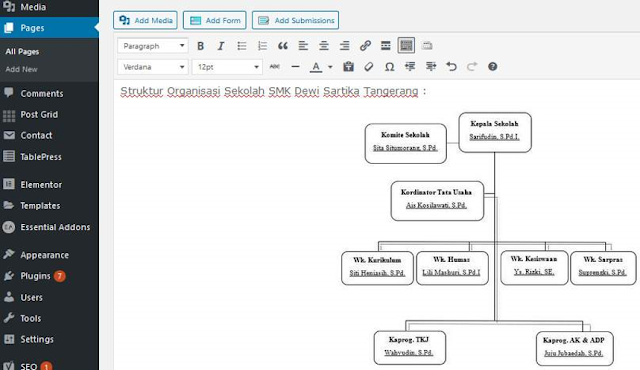The width and height of the screenshot is (640, 370).
Task: Open the Verdana font family dropdown
Action: point(153,67)
